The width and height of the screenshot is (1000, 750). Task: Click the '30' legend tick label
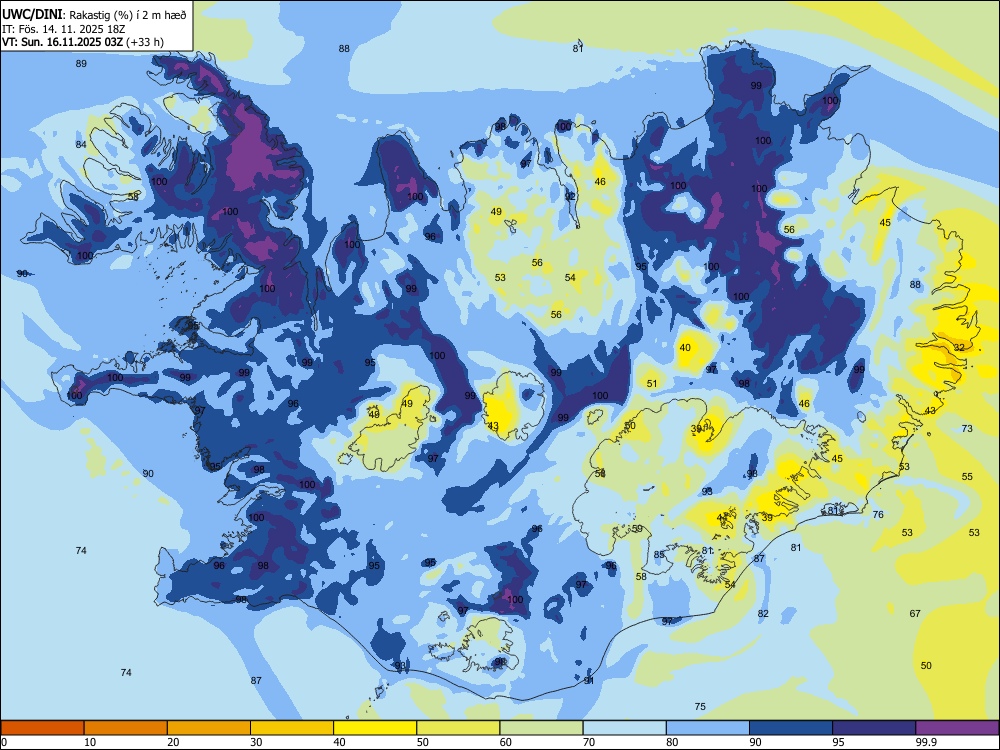tap(256, 742)
